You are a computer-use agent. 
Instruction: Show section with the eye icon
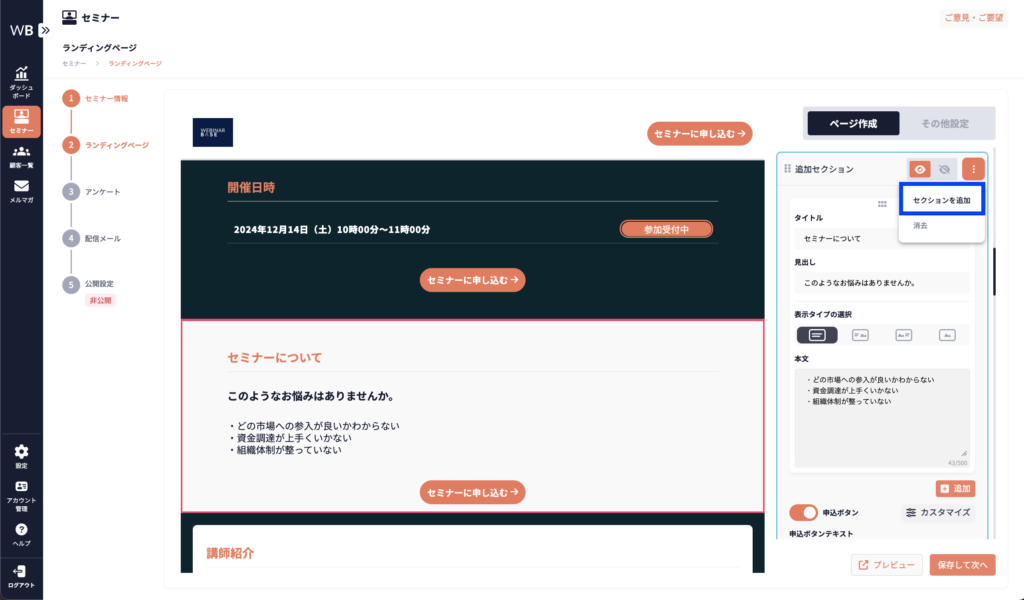click(x=920, y=169)
